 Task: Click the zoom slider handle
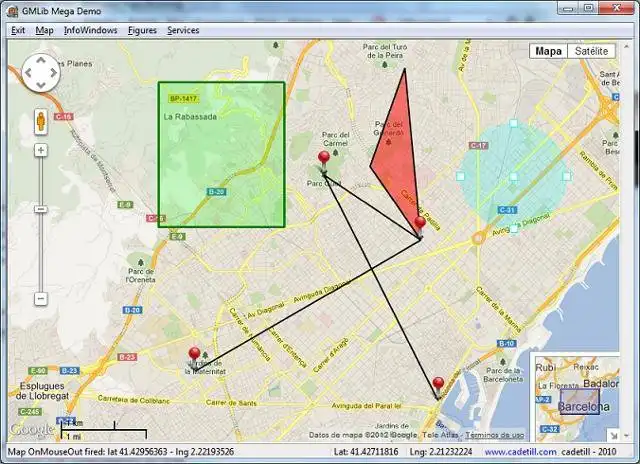40,209
